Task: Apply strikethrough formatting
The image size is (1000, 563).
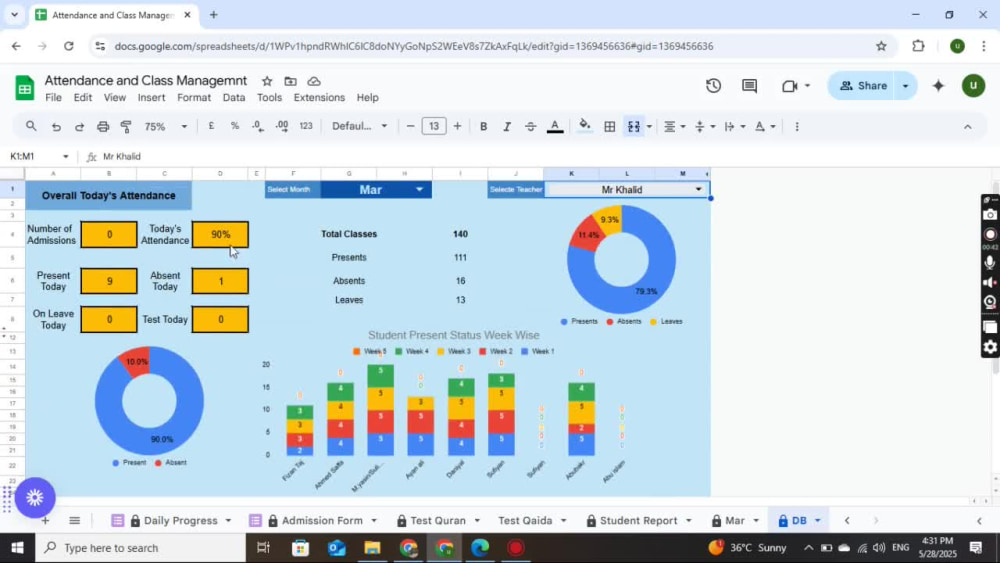Action: (531, 126)
